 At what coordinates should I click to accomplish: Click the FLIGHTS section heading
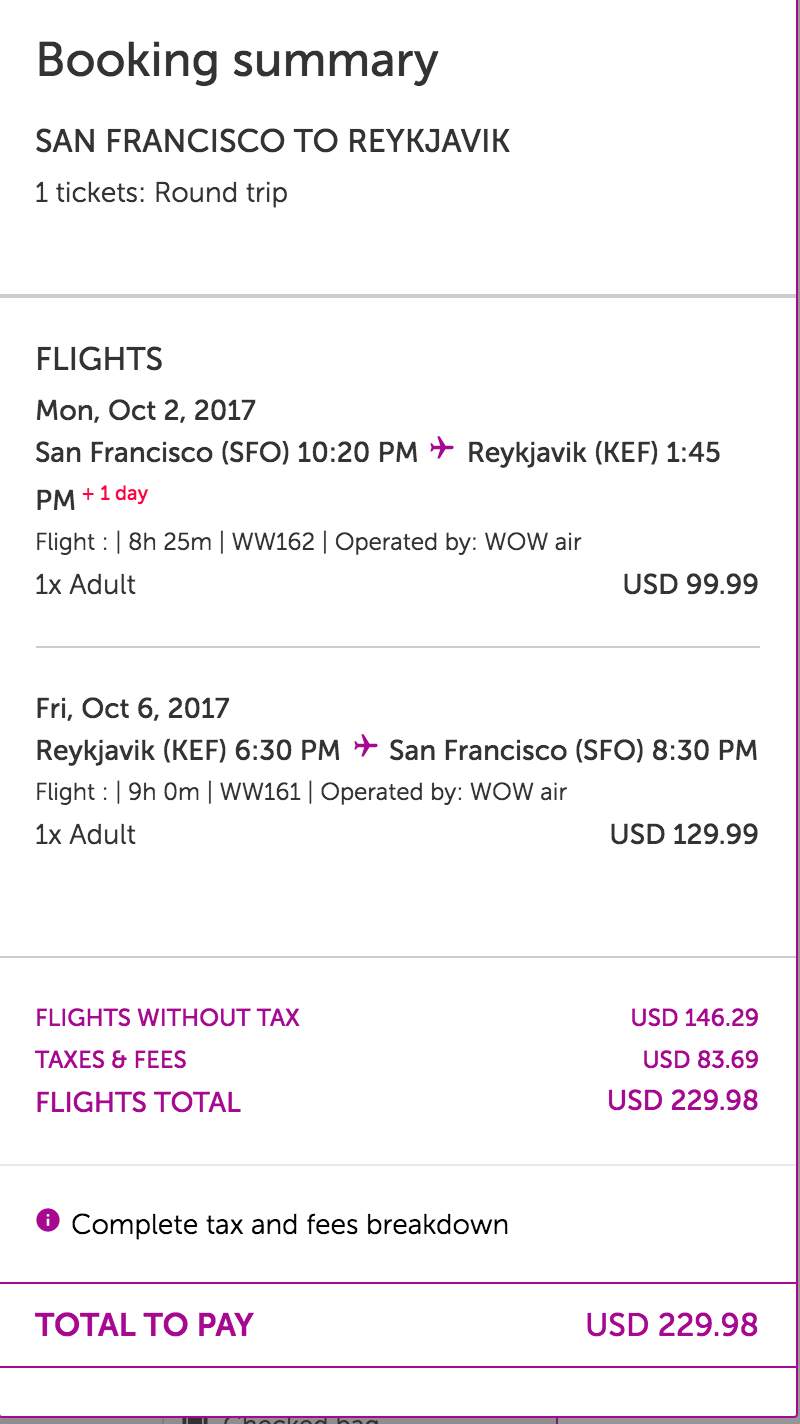click(x=99, y=359)
